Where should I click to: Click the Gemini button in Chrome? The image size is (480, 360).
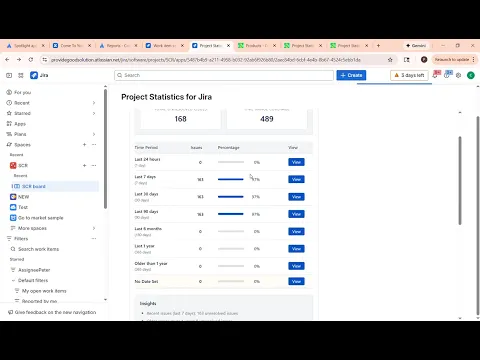coord(416,45)
